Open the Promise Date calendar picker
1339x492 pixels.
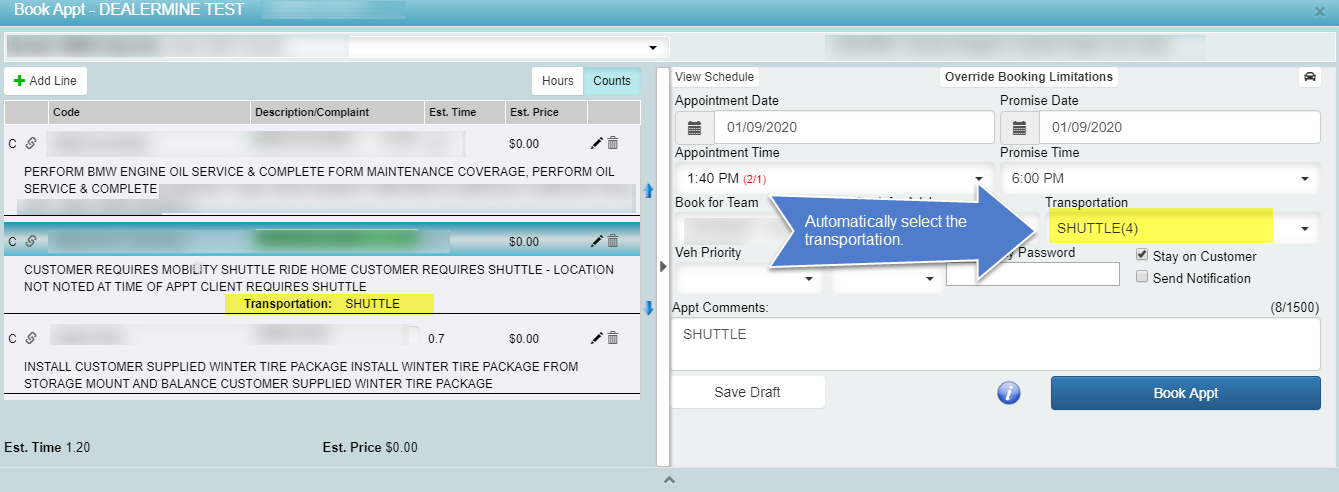(x=1020, y=128)
